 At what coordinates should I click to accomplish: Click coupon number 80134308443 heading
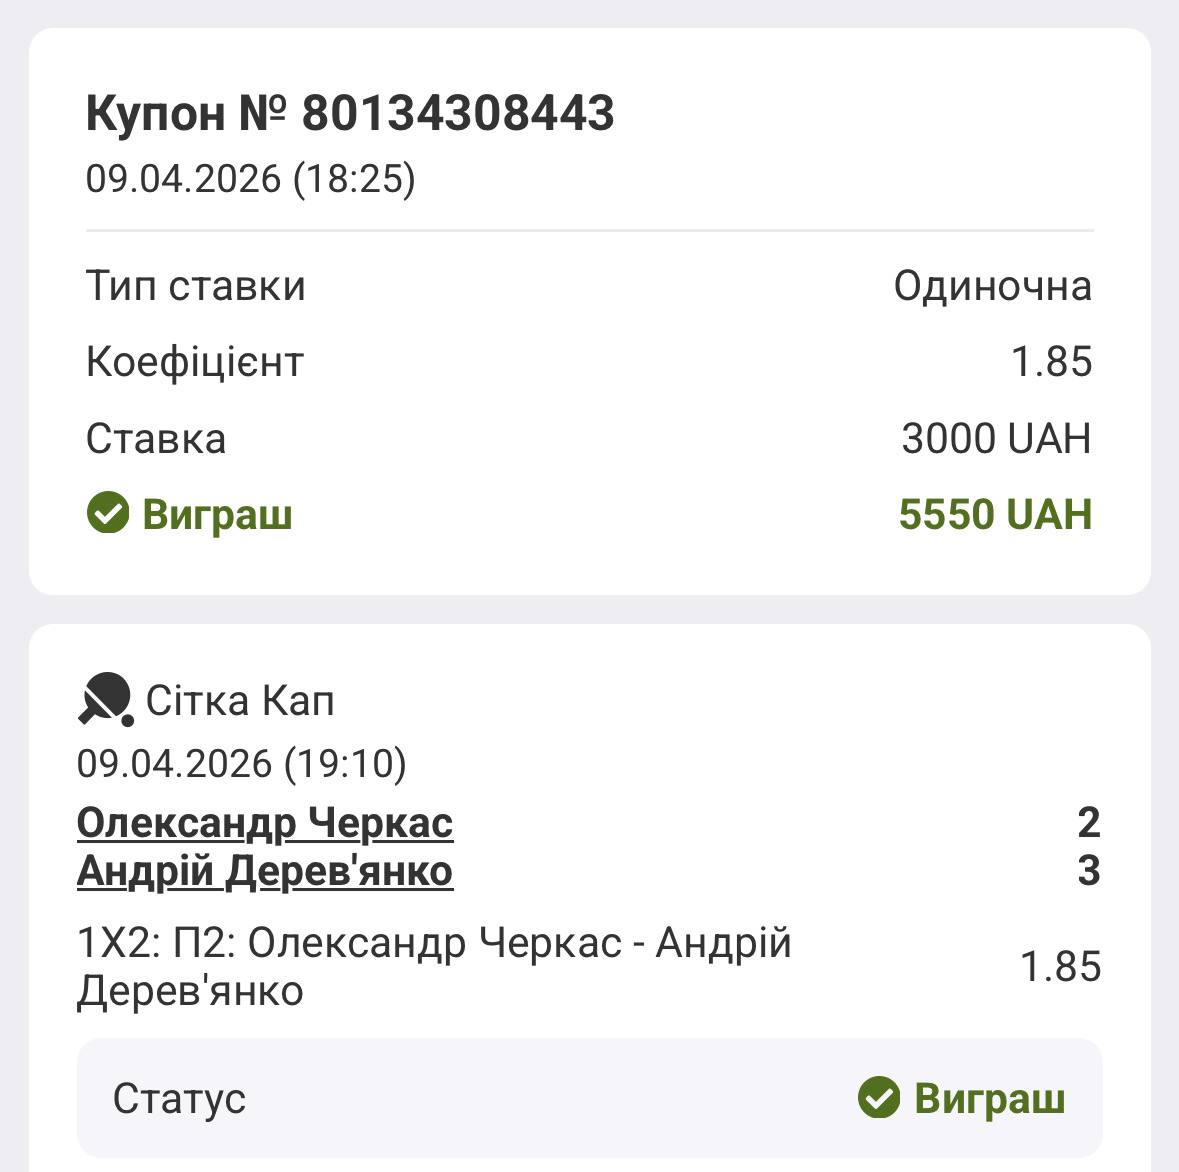point(350,113)
